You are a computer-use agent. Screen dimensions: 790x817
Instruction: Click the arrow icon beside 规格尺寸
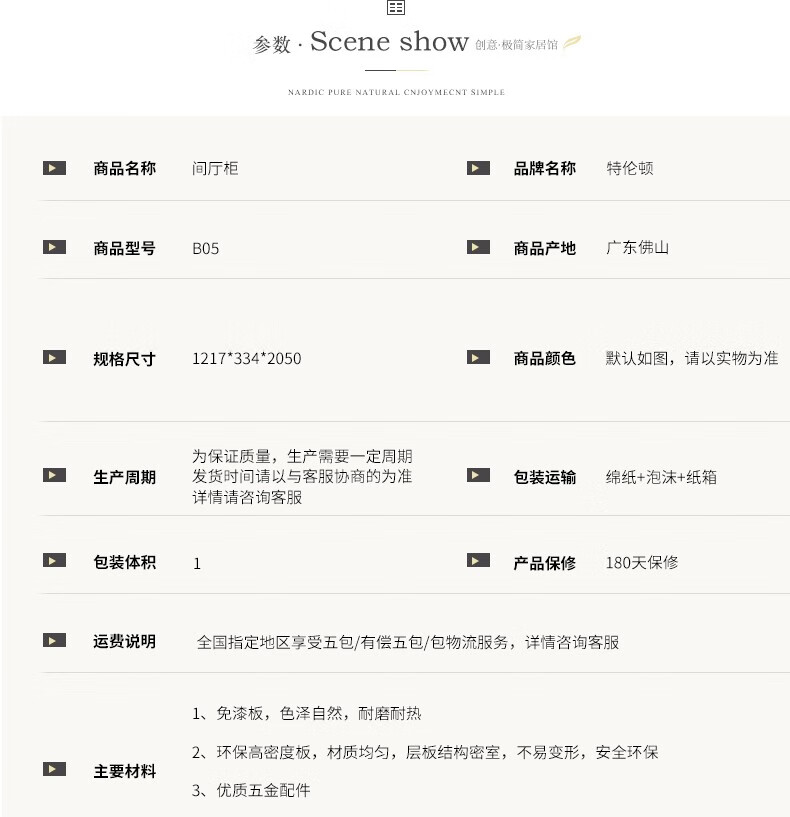54,357
